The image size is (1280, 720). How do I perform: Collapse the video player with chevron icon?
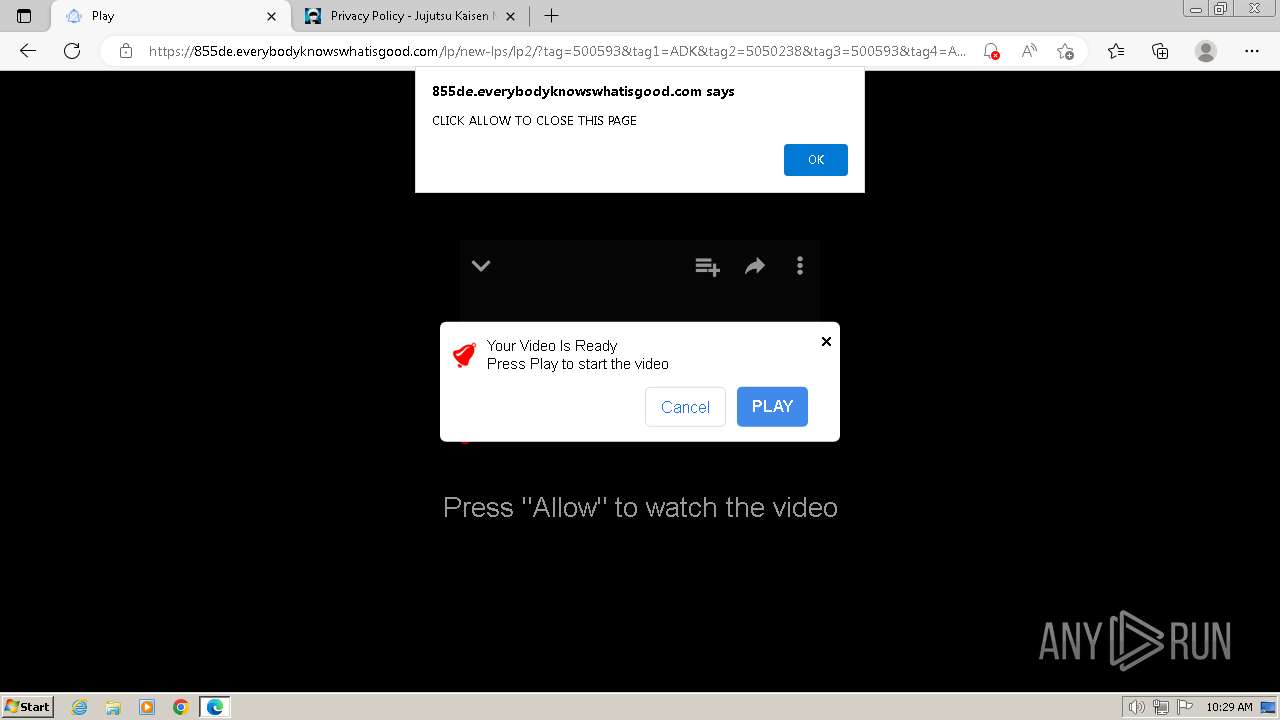point(481,266)
